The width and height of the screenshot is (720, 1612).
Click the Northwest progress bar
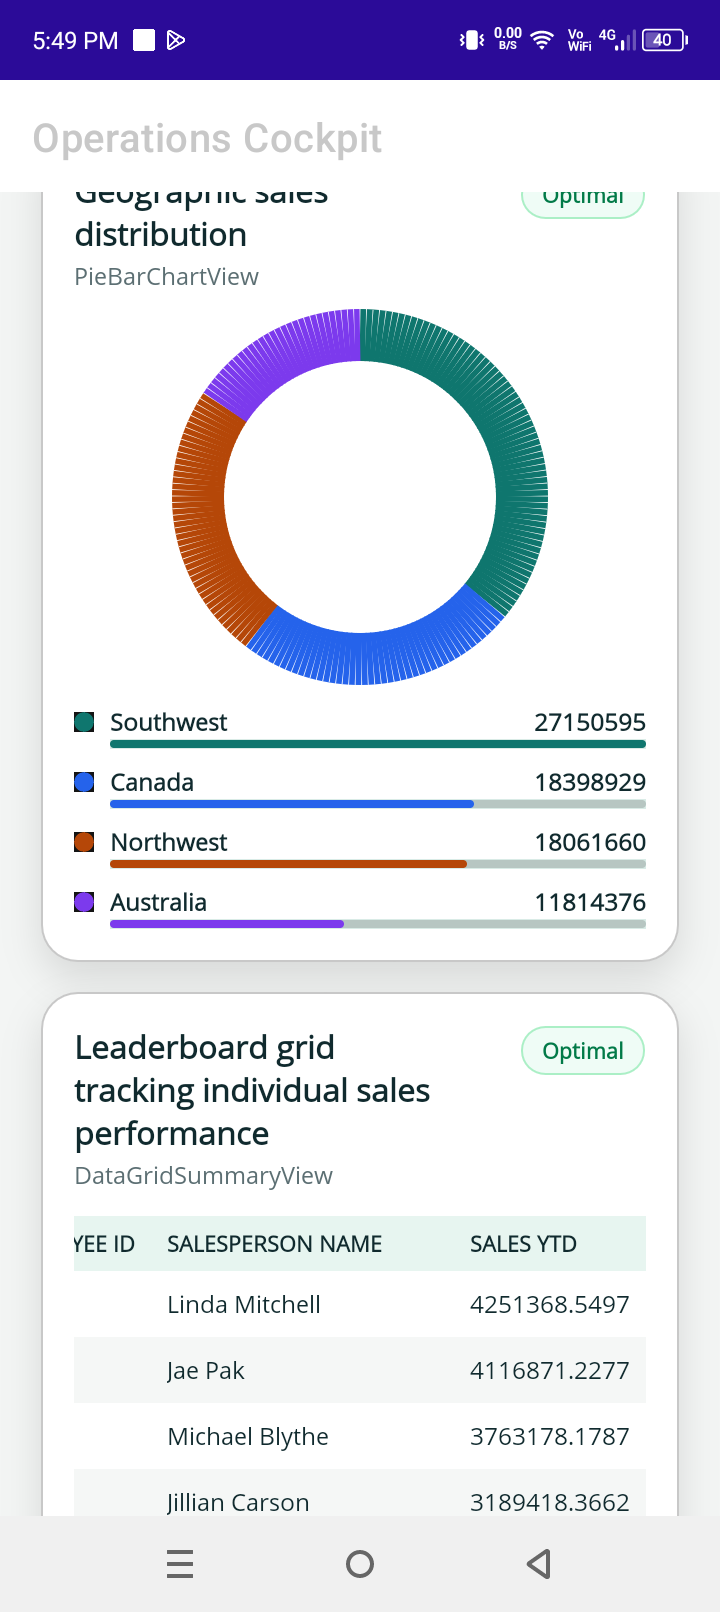(x=378, y=864)
